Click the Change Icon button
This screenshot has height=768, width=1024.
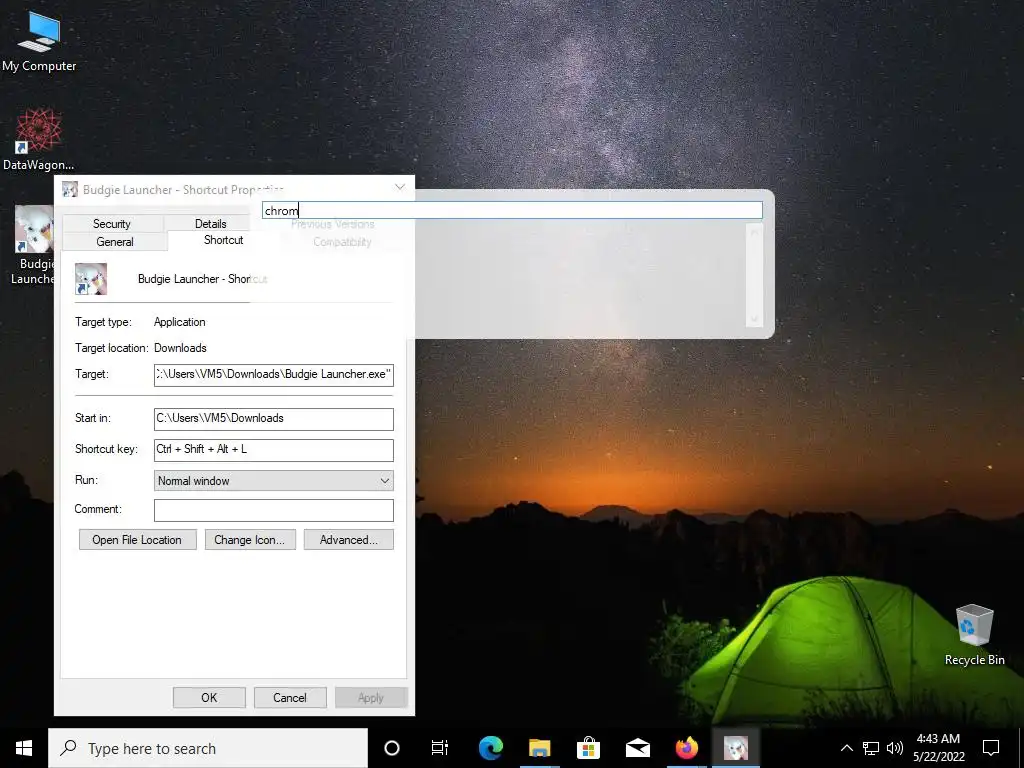pyautogui.click(x=250, y=539)
